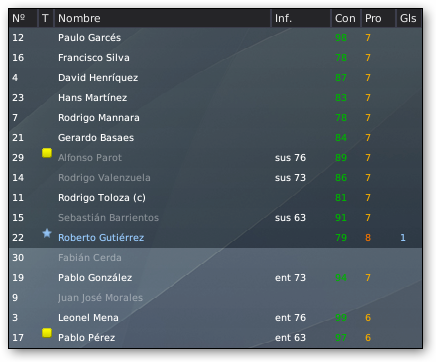436x362 pixels.
Task: Click the T column header
Action: 46,18
